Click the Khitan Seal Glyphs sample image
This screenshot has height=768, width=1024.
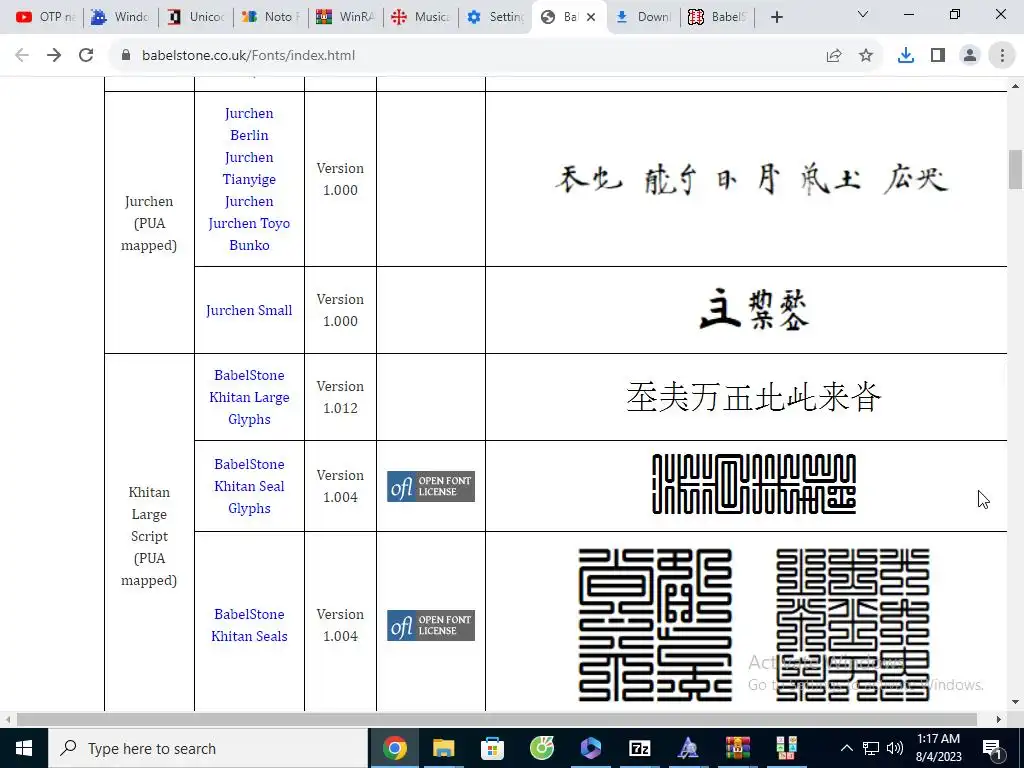pyautogui.click(x=754, y=484)
